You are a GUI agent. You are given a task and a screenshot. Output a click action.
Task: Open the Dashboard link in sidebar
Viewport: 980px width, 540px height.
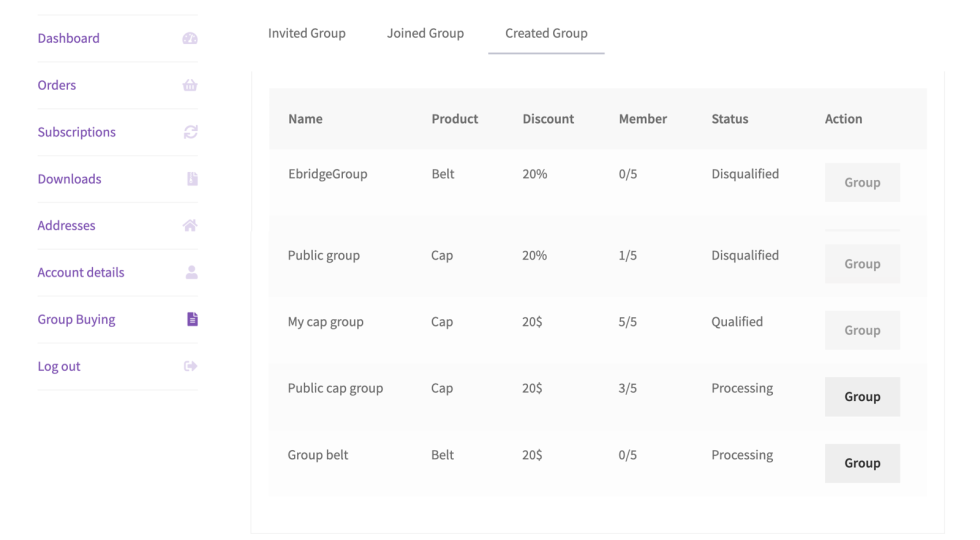click(x=69, y=38)
